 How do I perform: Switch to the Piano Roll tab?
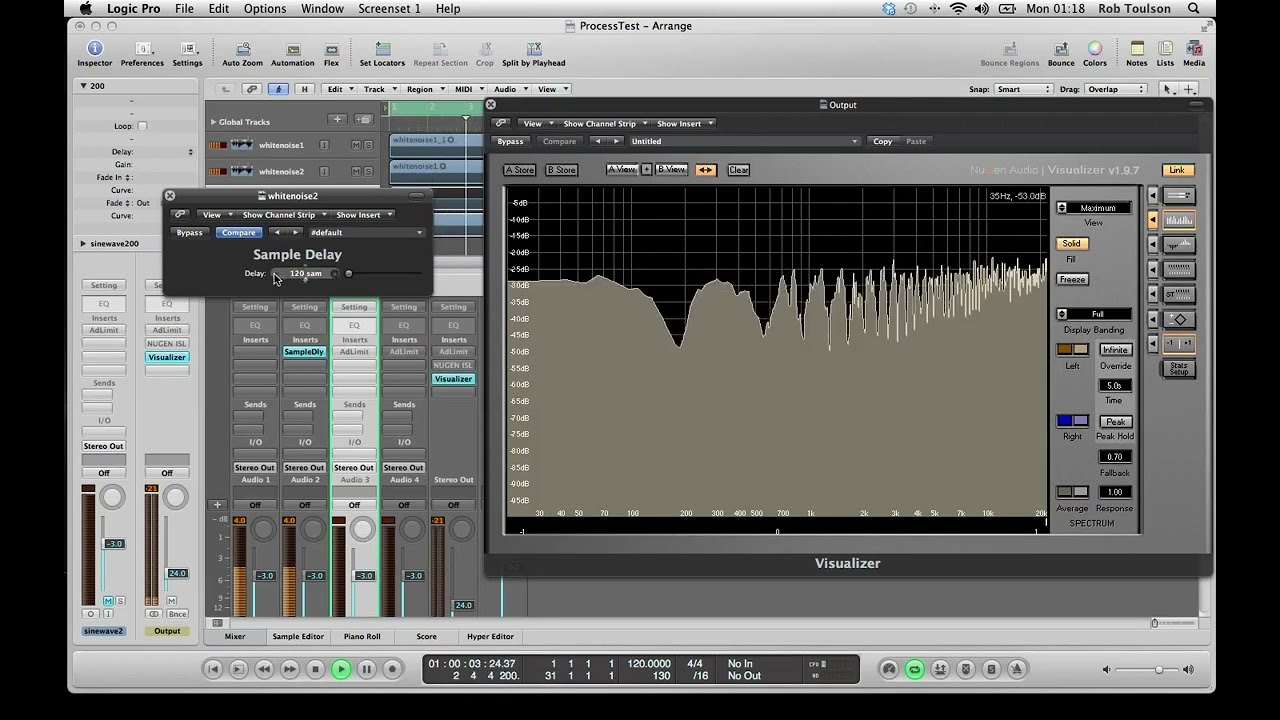[361, 636]
